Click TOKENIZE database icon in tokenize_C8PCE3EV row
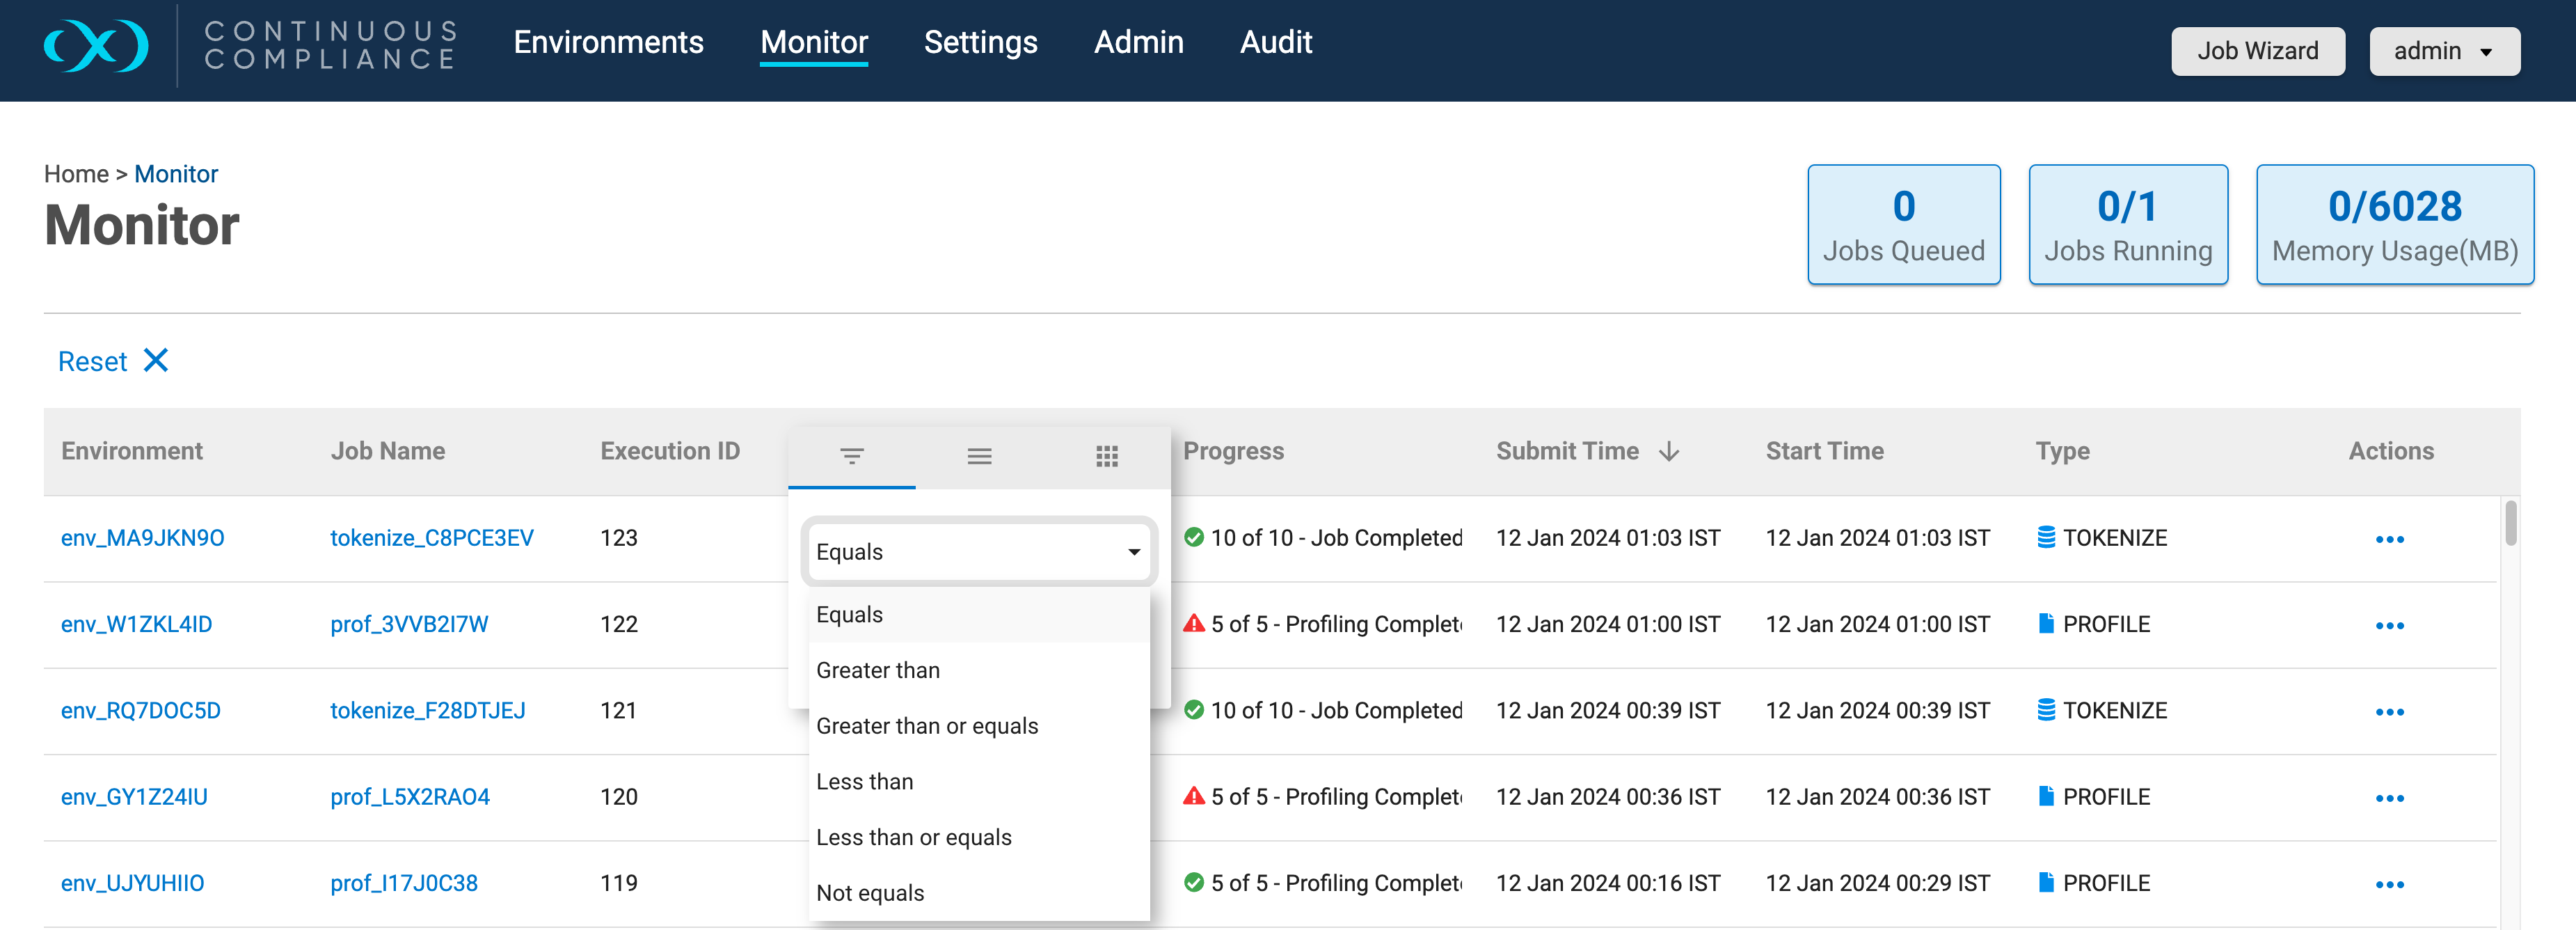This screenshot has height=930, width=2576. pos(2046,537)
